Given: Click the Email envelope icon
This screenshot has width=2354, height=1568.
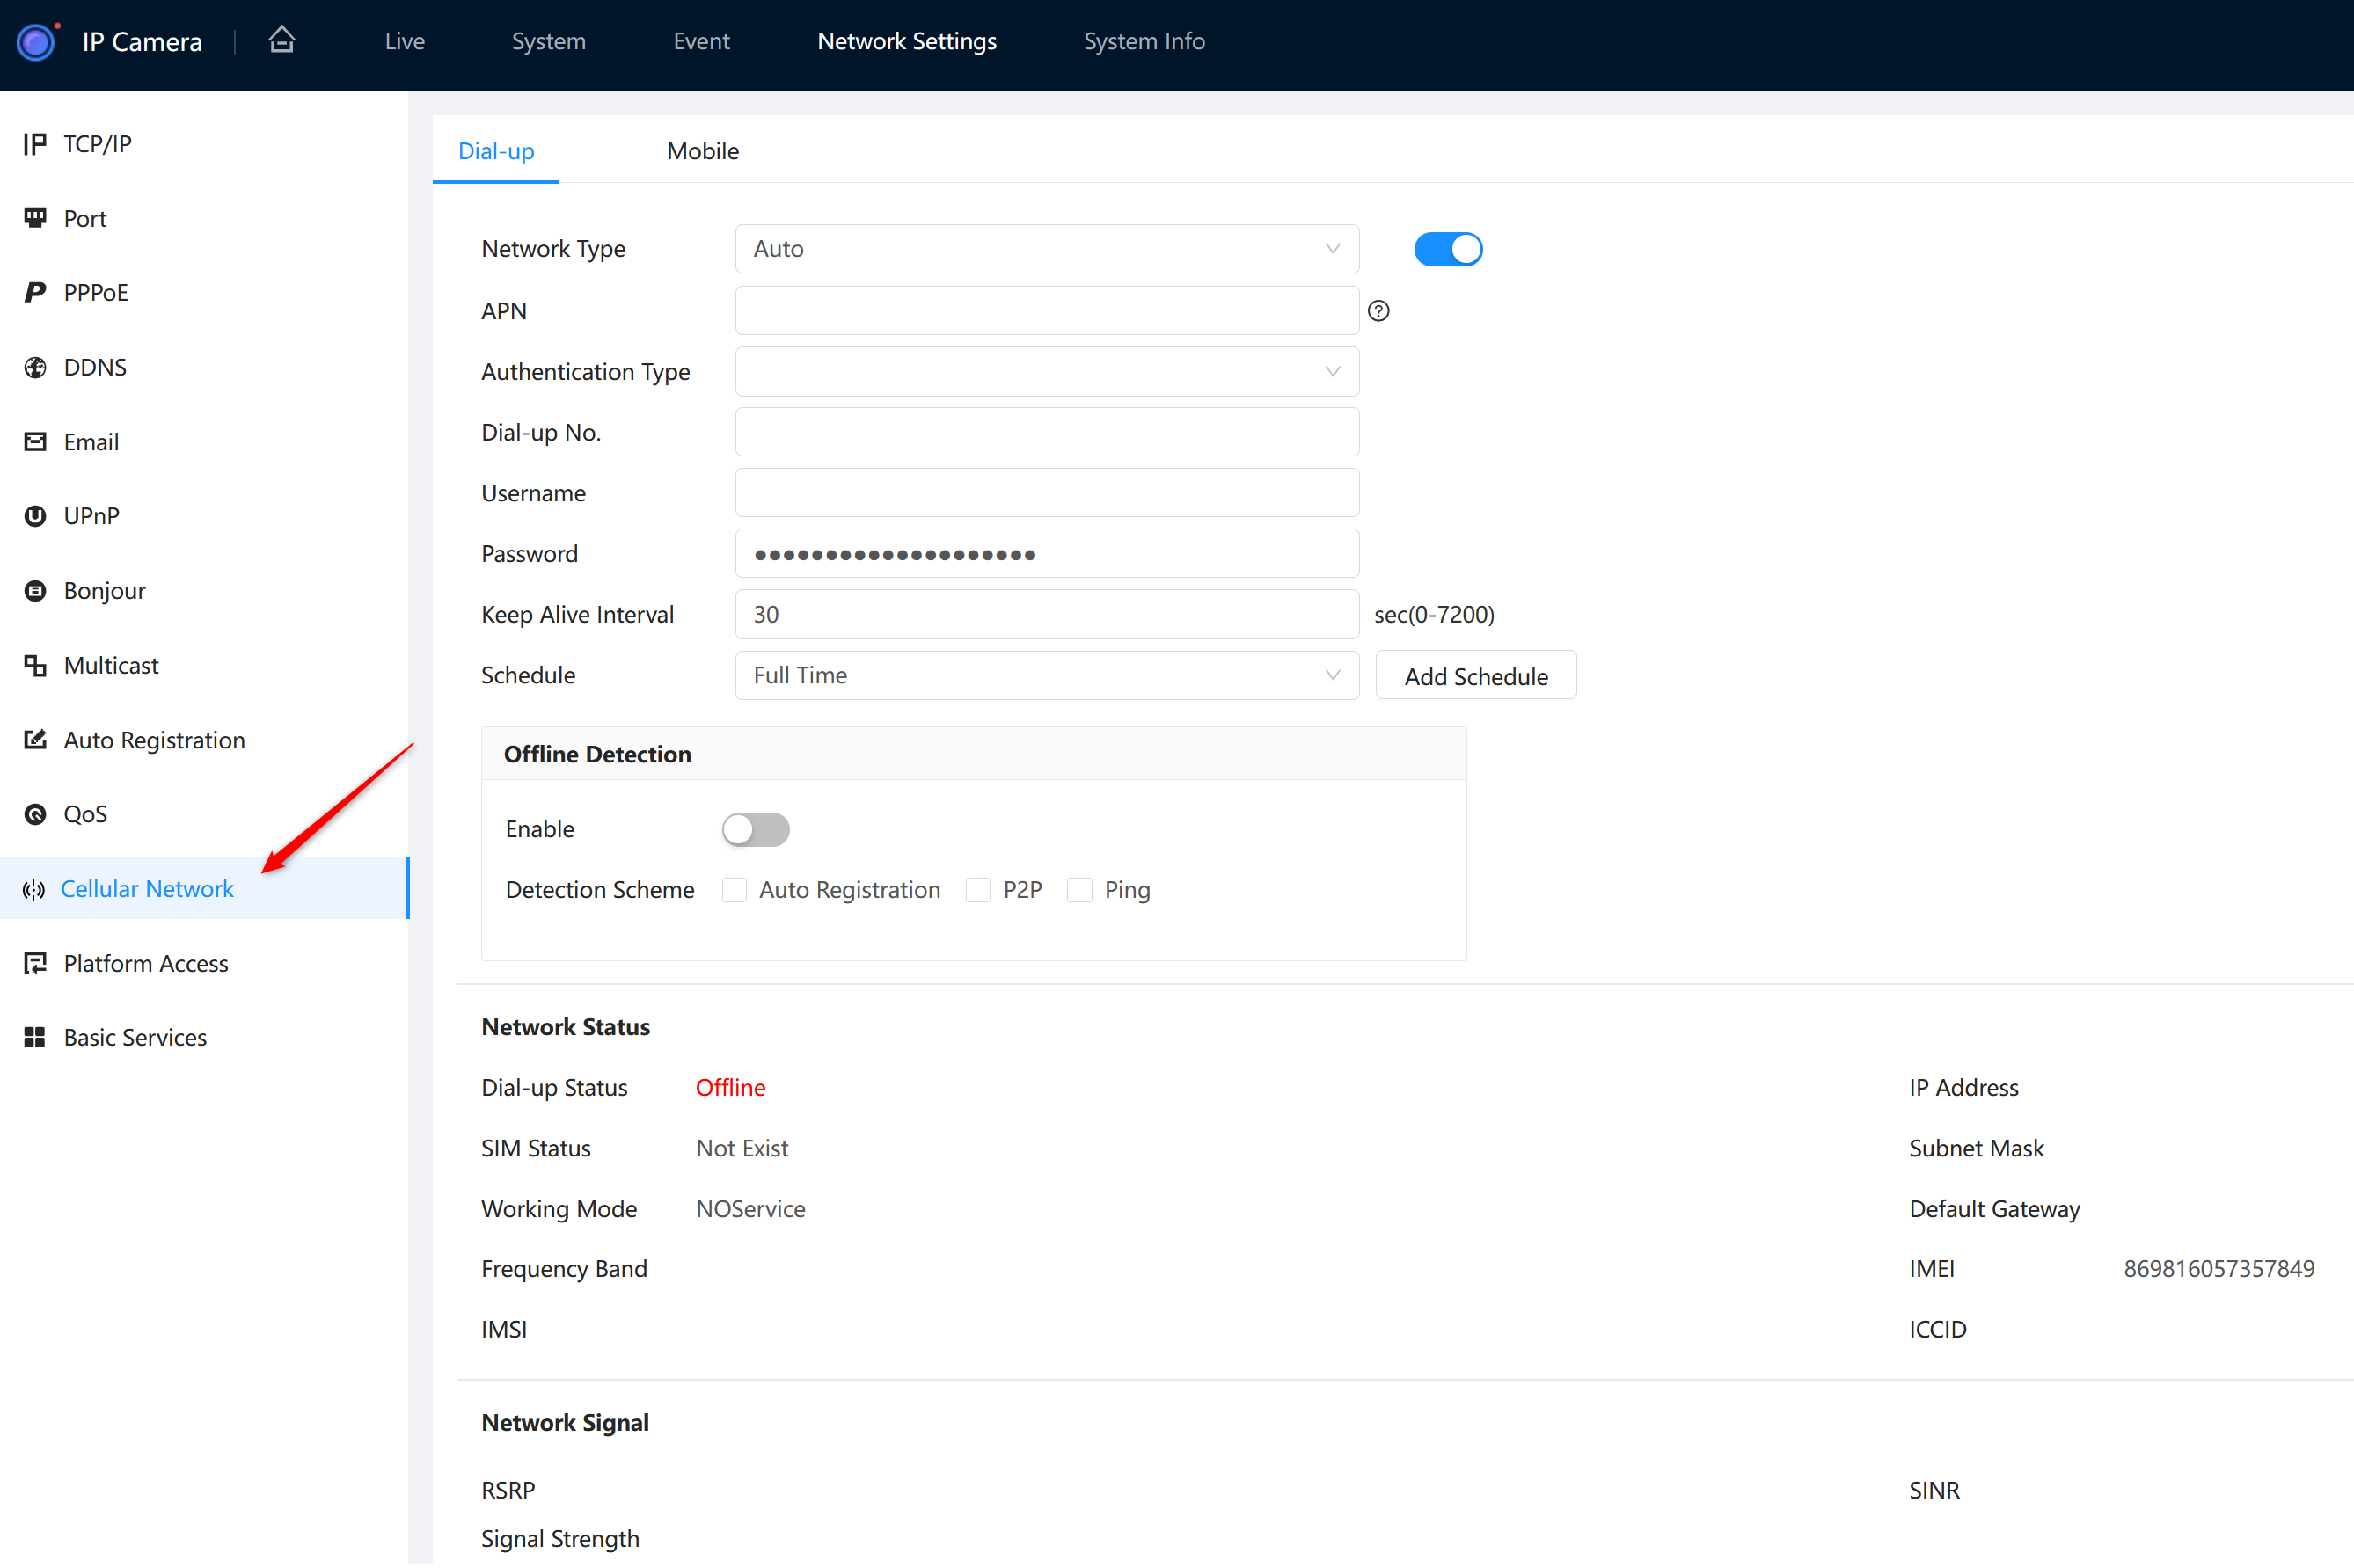Looking at the screenshot, I should pyautogui.click(x=35, y=442).
